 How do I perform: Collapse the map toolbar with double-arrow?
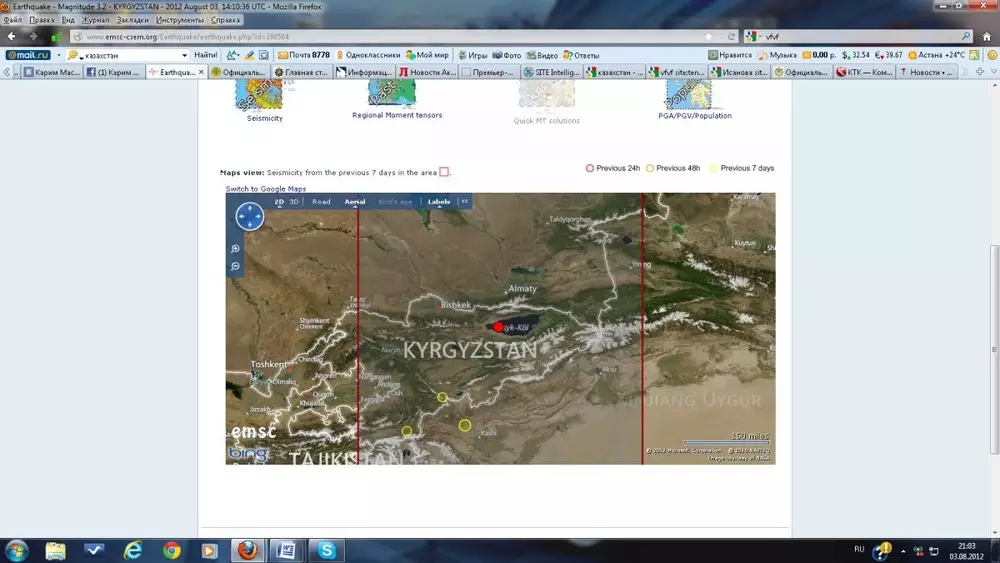464,202
